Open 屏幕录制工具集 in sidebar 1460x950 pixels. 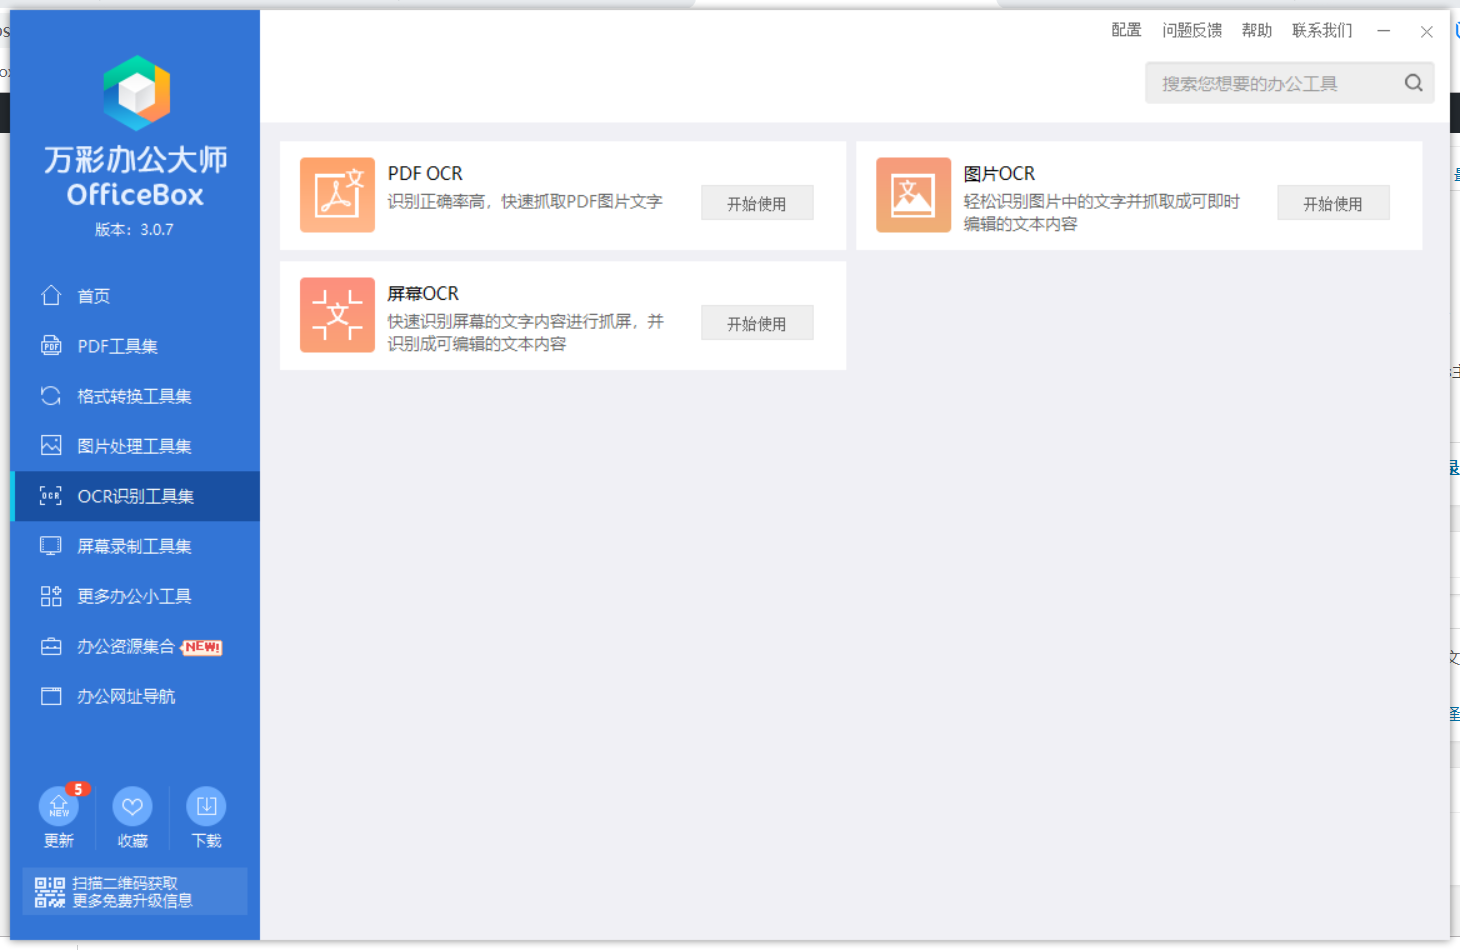(x=135, y=546)
